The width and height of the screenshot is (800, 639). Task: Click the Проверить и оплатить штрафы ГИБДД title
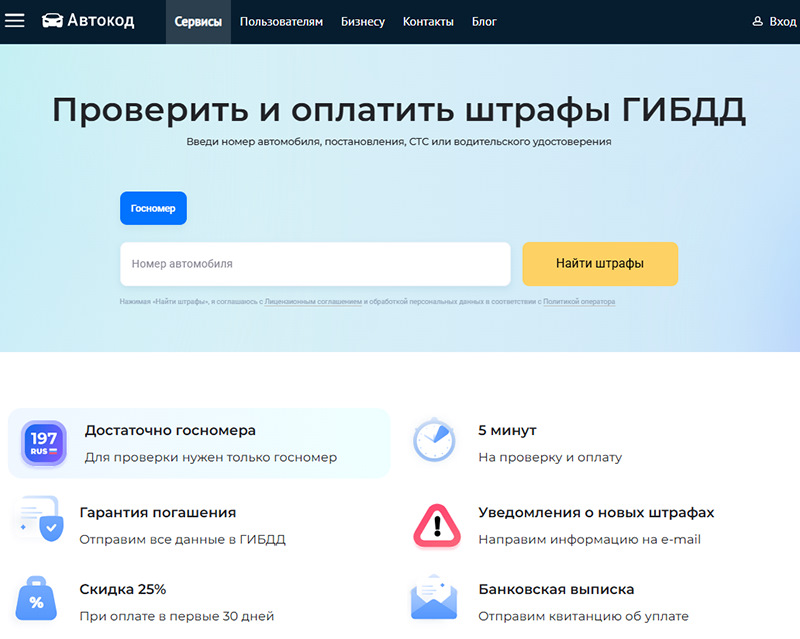click(399, 110)
